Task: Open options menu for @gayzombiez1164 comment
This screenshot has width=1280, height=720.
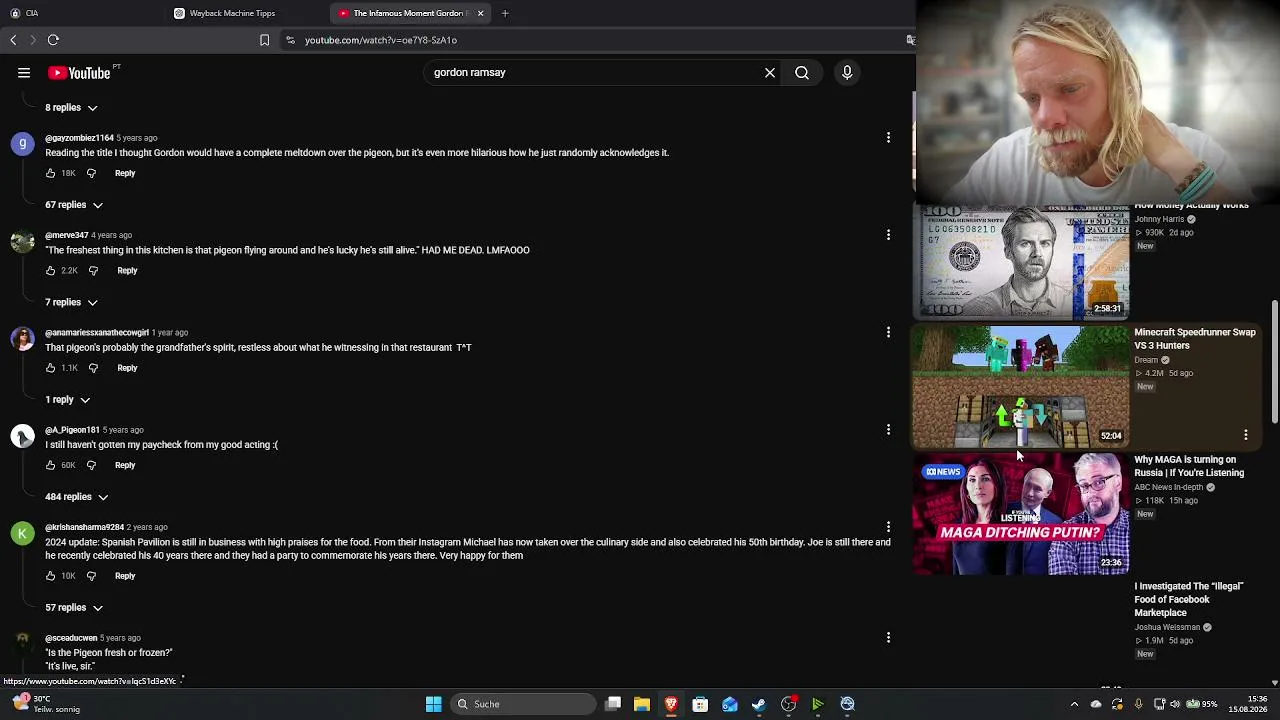Action: (888, 138)
